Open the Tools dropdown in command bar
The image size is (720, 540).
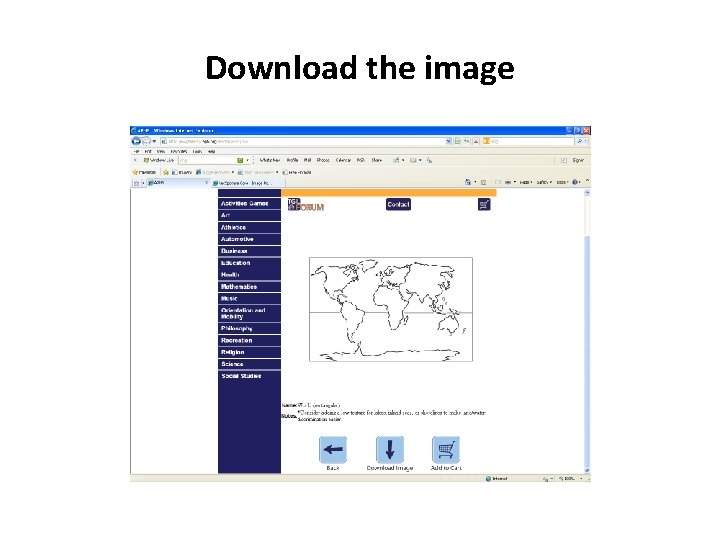[562, 182]
